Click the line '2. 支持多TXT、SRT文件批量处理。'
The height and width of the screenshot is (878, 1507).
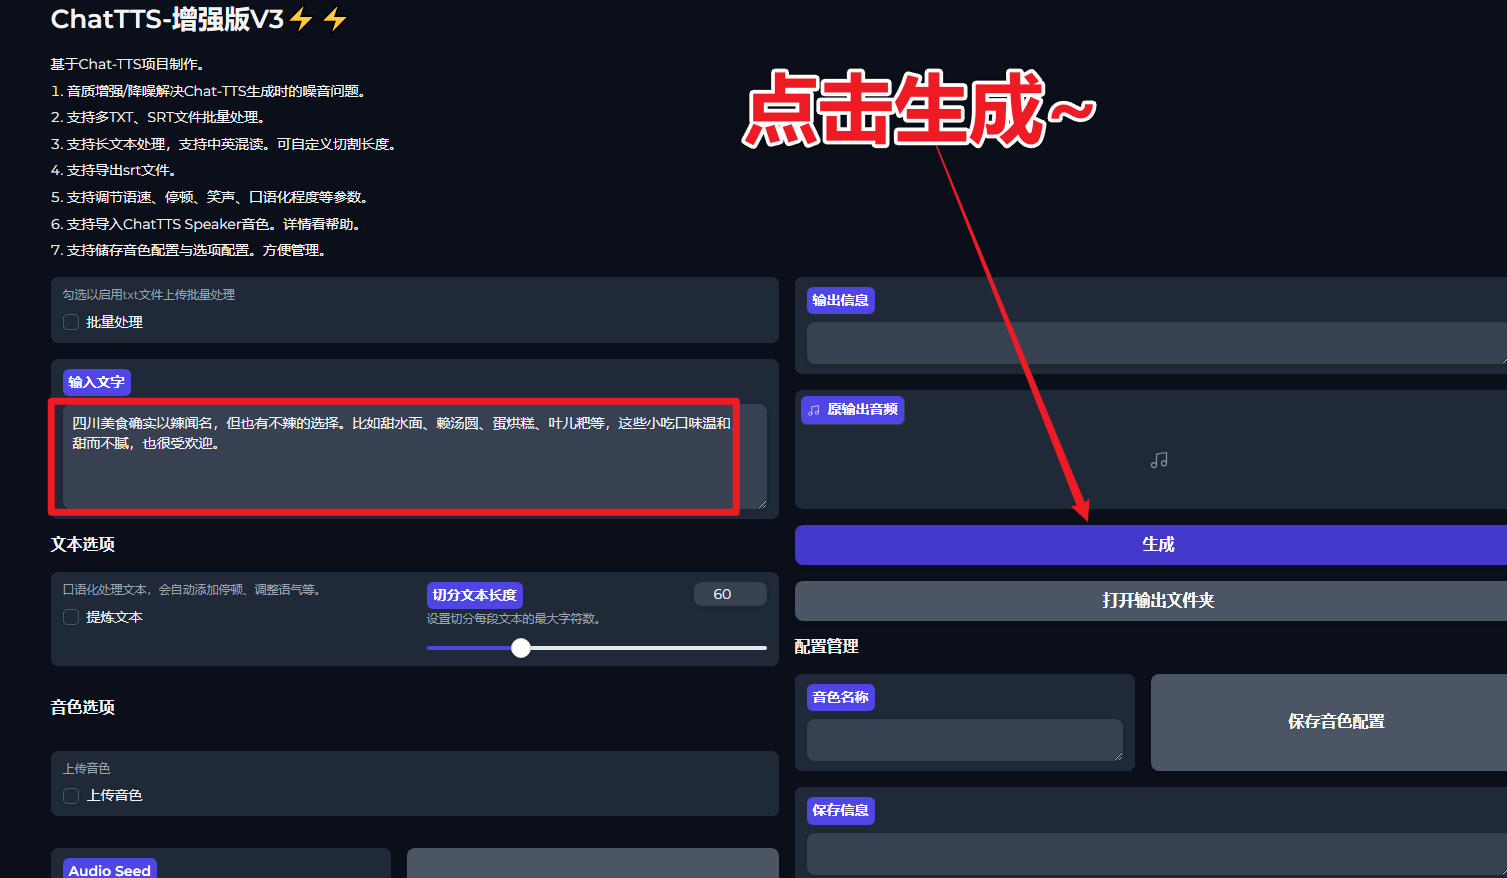click(158, 117)
